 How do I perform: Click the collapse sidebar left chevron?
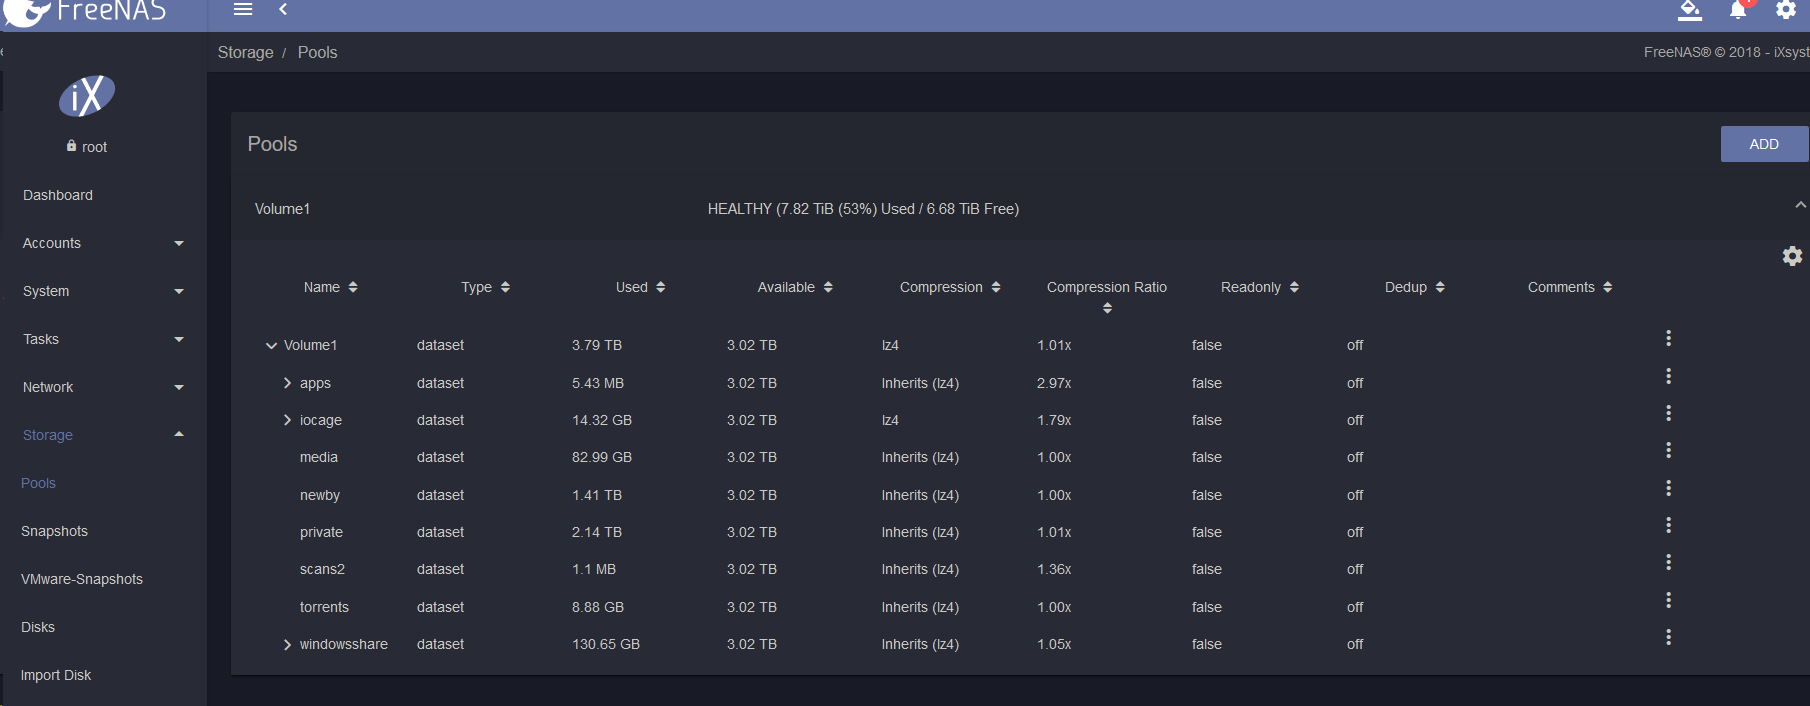coord(283,9)
